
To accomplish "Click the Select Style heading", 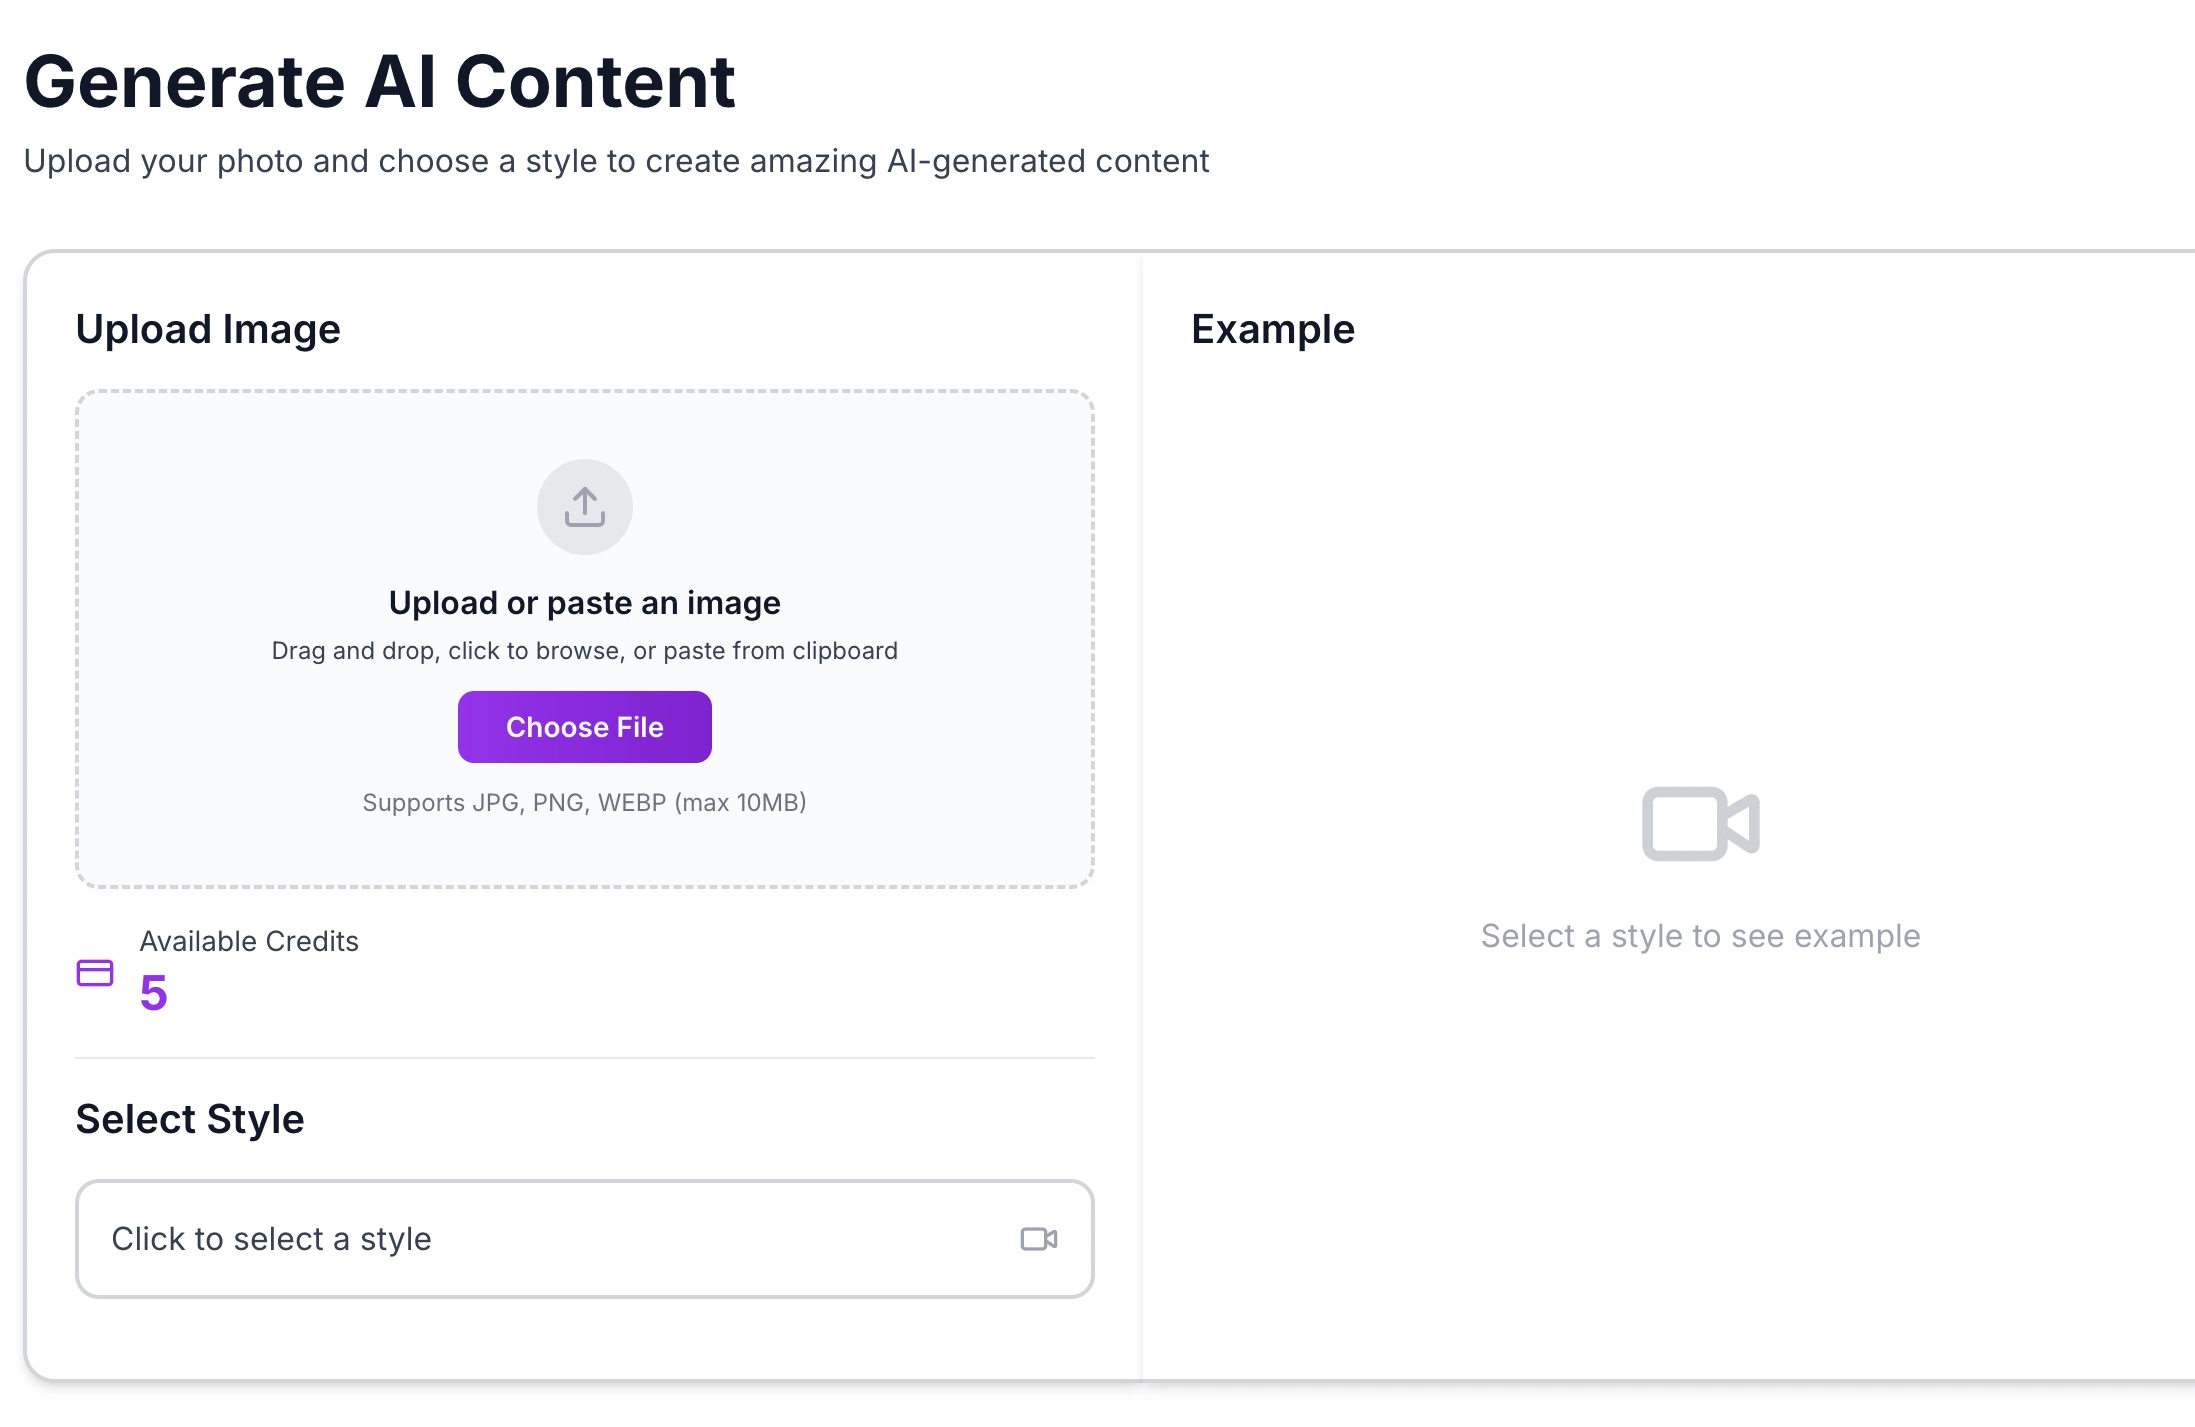I will (189, 1119).
